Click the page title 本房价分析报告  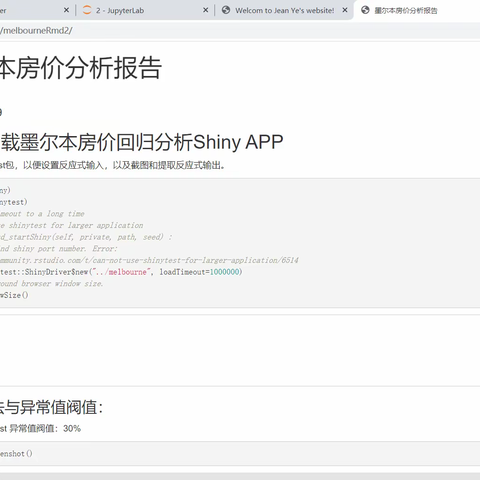(81, 67)
